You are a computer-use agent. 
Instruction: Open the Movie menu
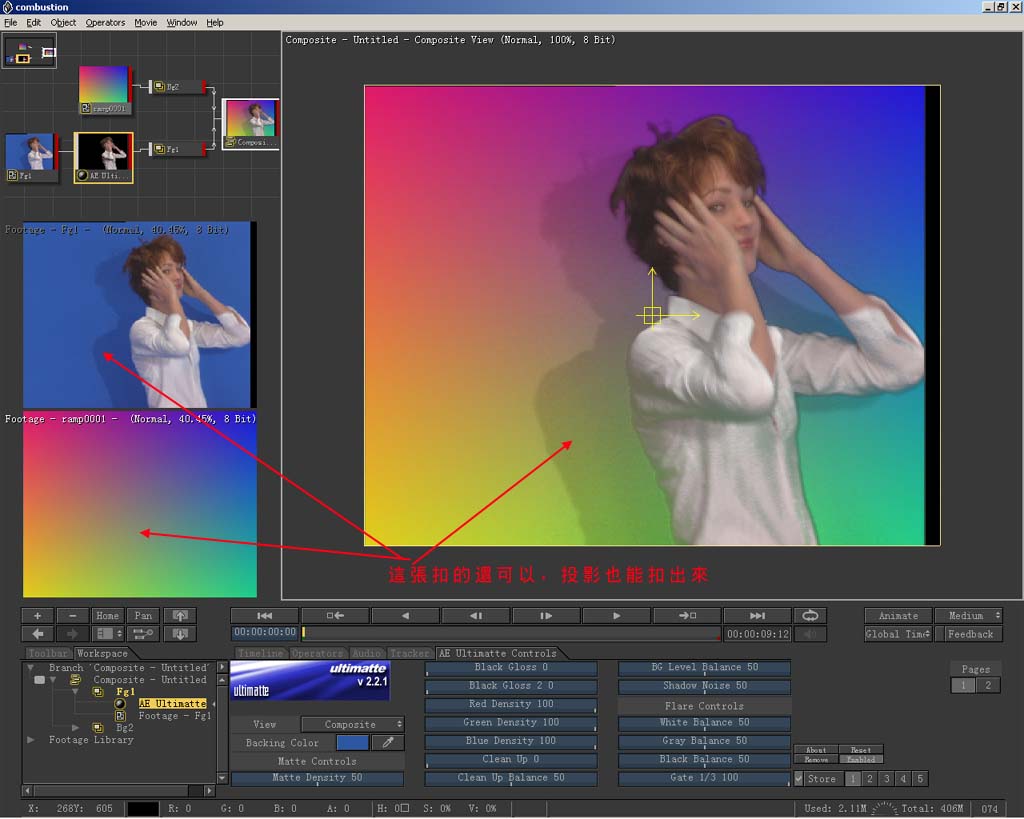click(x=146, y=22)
